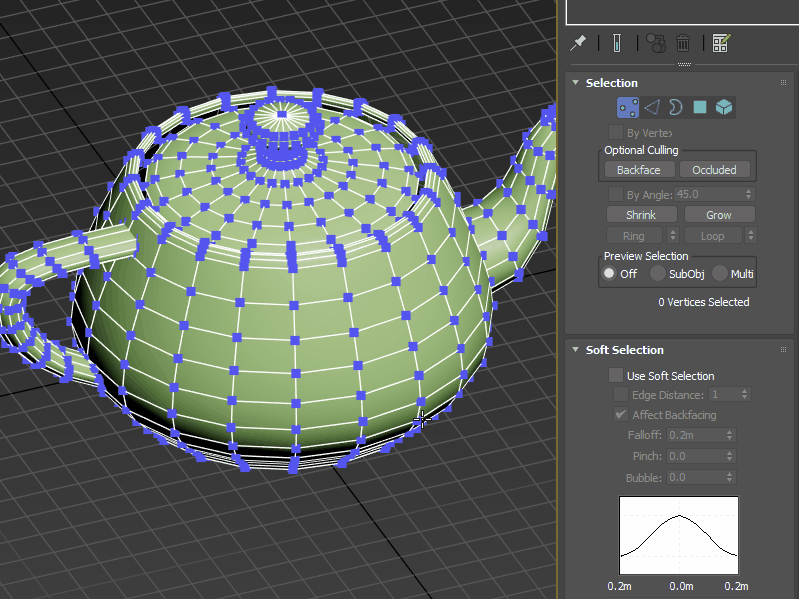799x599 pixels.
Task: Open Soft Selection rollout grip dots
Action: pos(783,349)
